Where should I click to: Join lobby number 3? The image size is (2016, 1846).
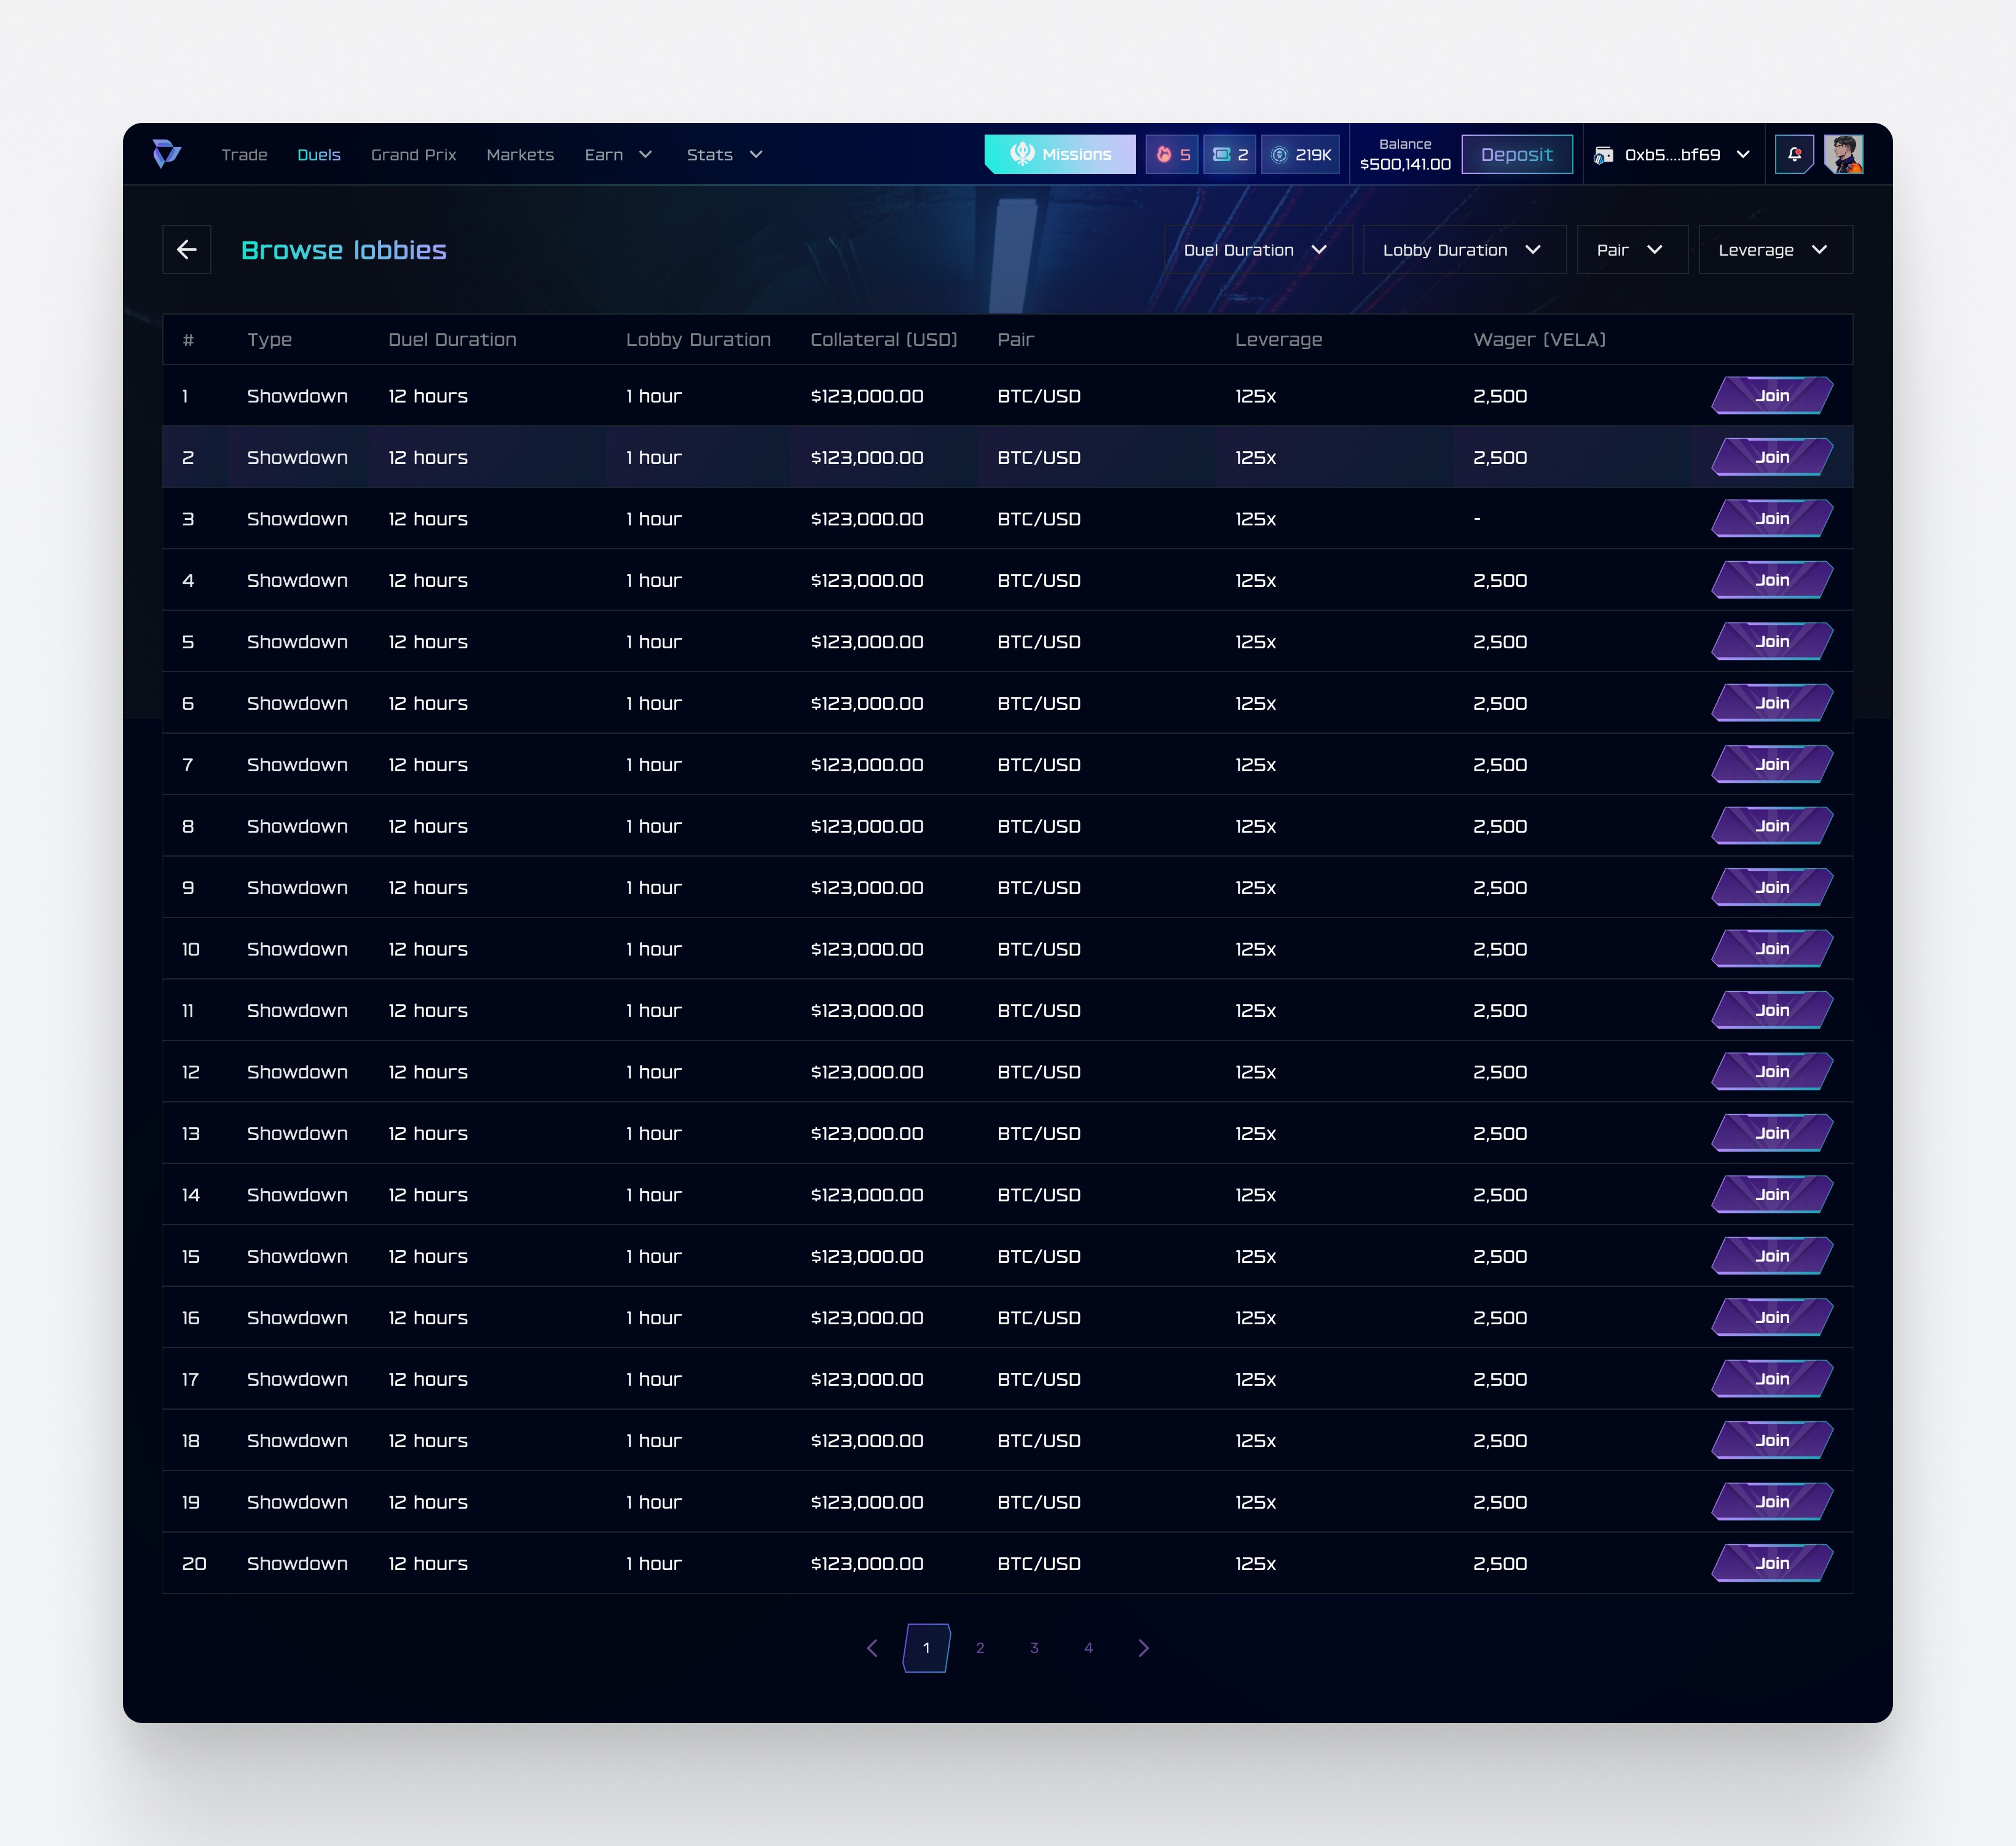click(x=1771, y=519)
